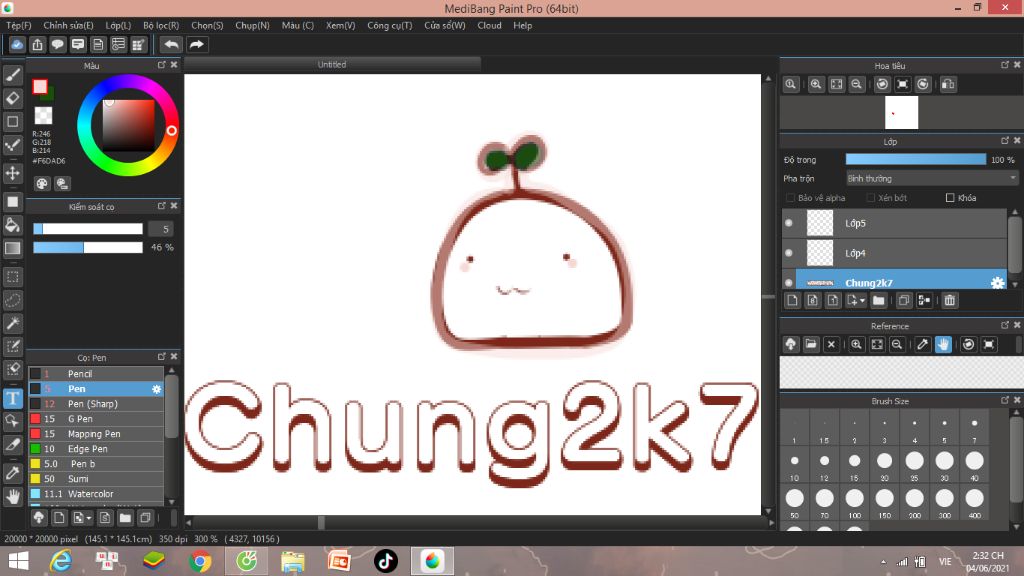
Task: Open Chrome from taskbar
Action: tap(200, 561)
